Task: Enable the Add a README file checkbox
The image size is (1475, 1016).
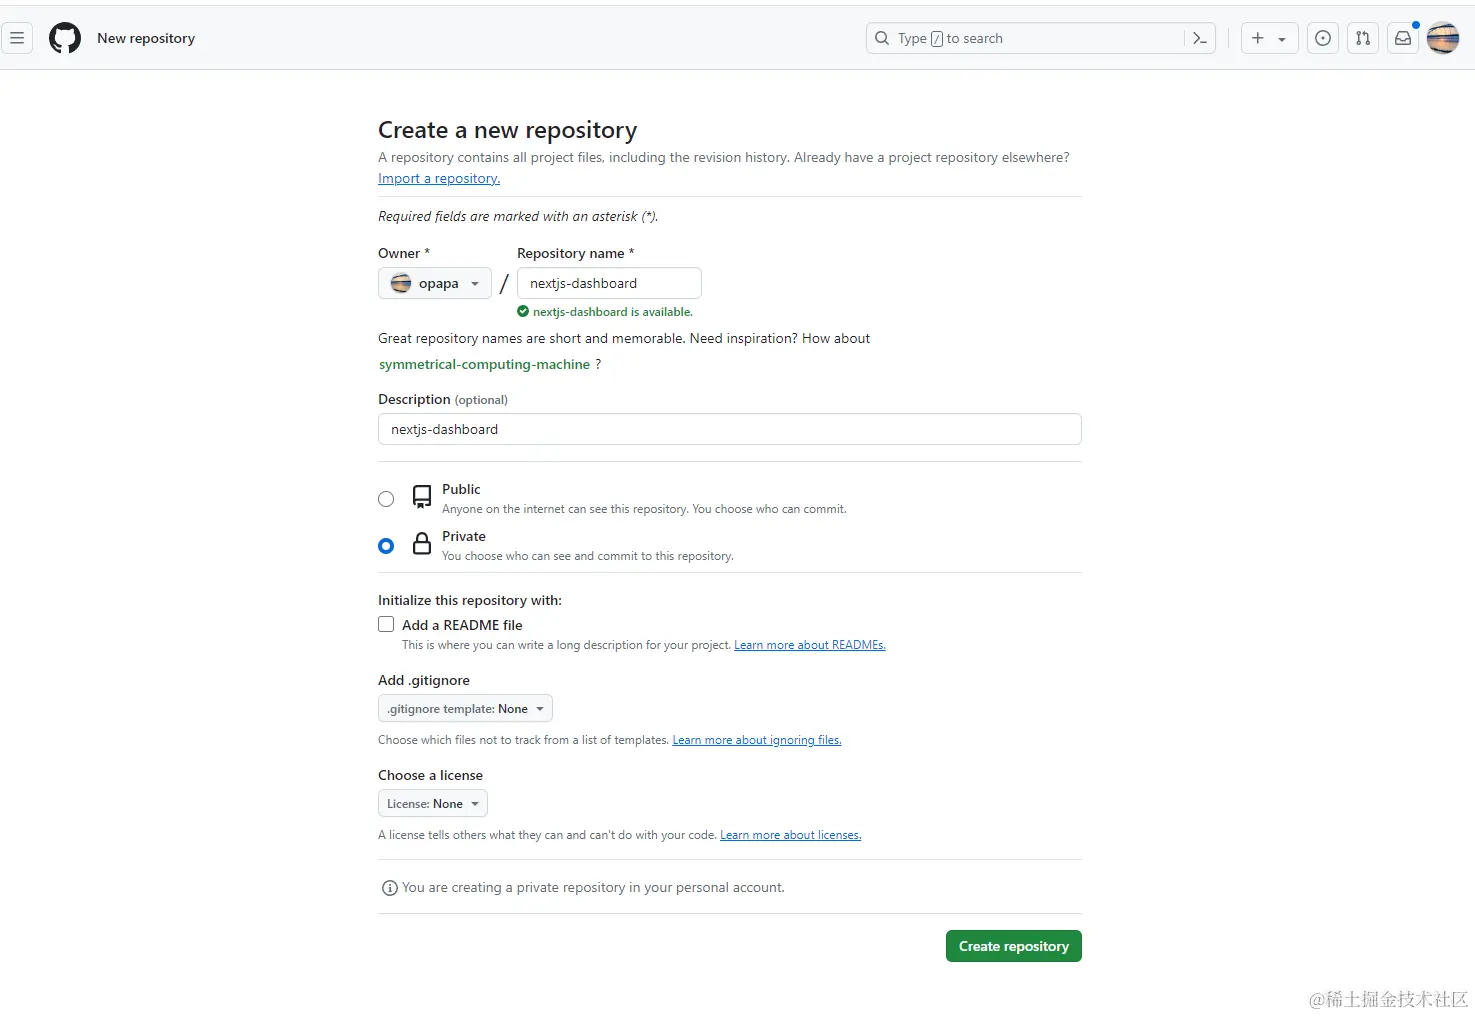Action: 386,624
